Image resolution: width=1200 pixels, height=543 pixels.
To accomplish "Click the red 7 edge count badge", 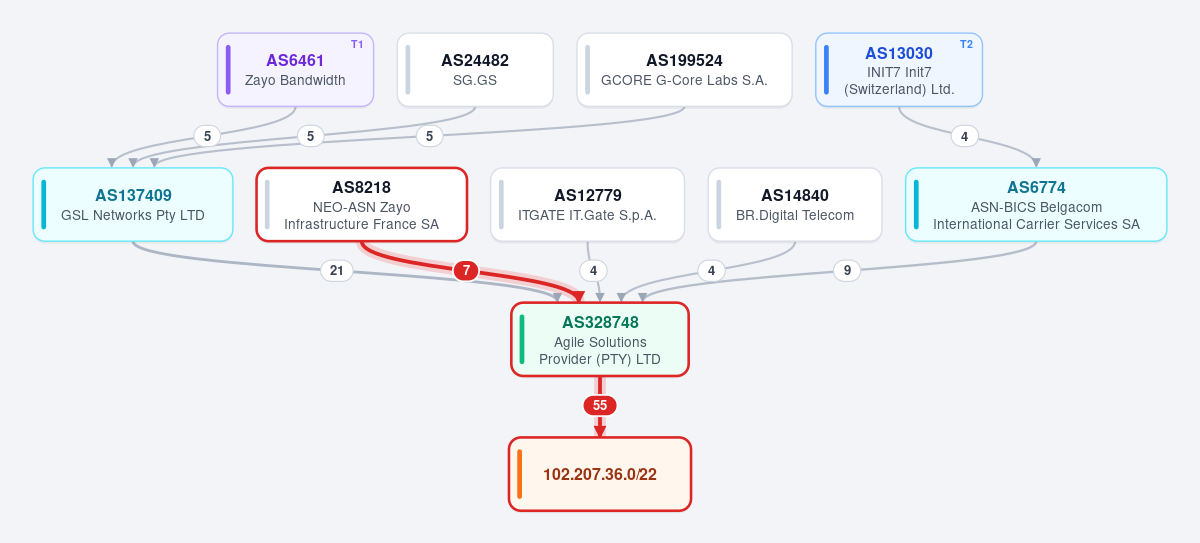I will click(x=465, y=270).
